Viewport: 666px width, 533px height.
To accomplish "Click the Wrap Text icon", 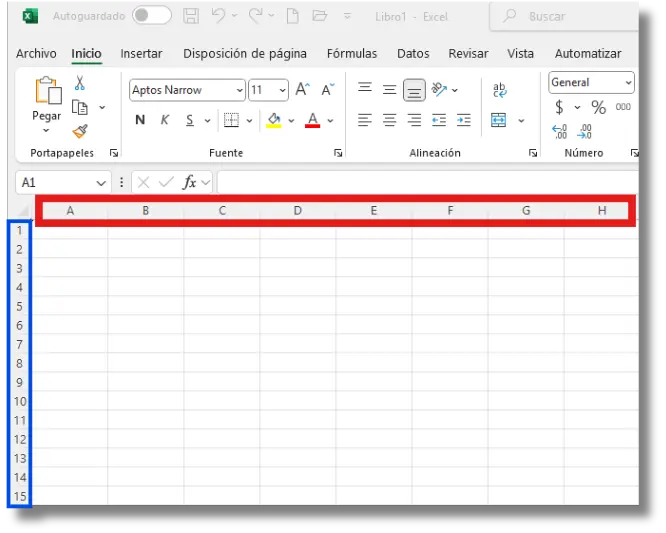I will [500, 90].
